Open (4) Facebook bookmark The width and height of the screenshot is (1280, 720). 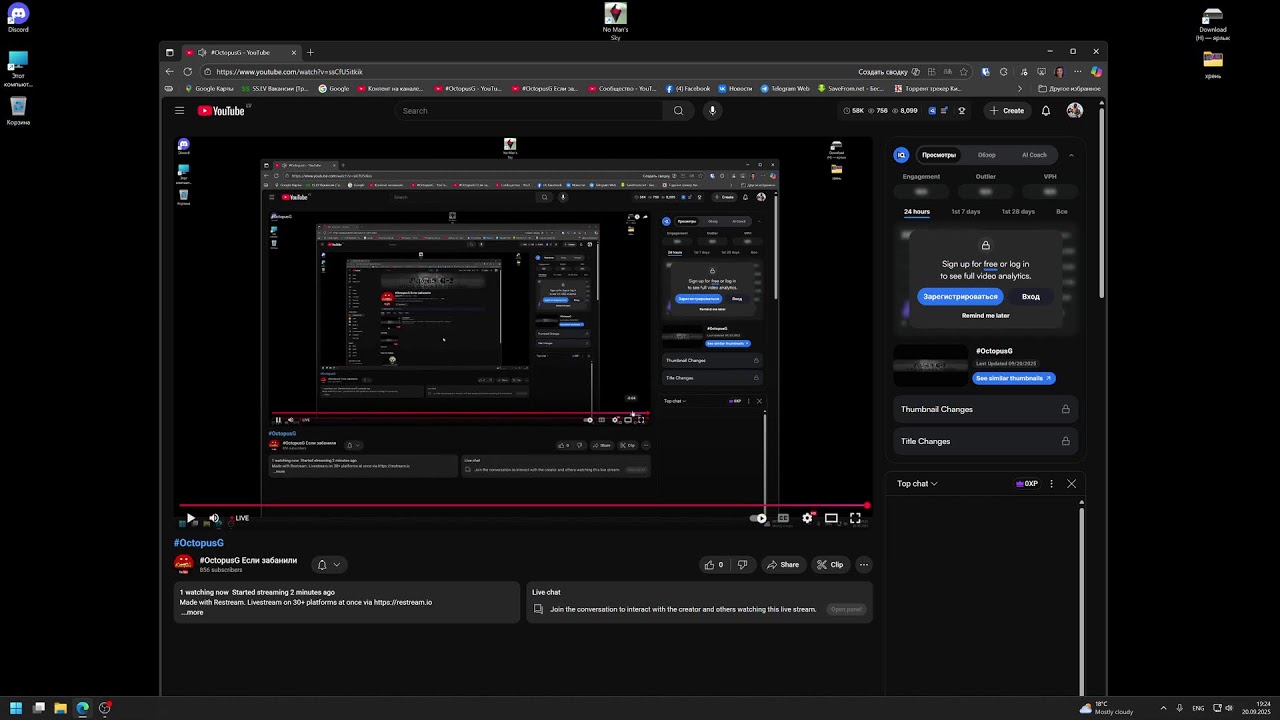[x=688, y=88]
